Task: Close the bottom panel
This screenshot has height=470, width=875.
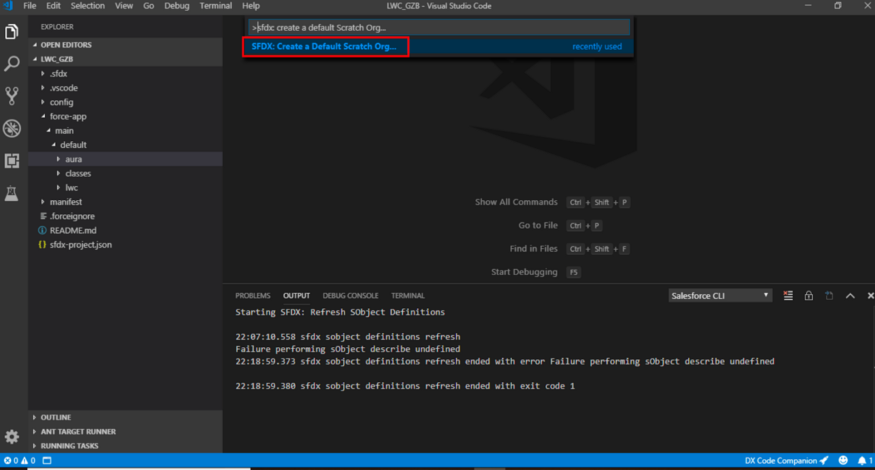Action: coord(870,296)
